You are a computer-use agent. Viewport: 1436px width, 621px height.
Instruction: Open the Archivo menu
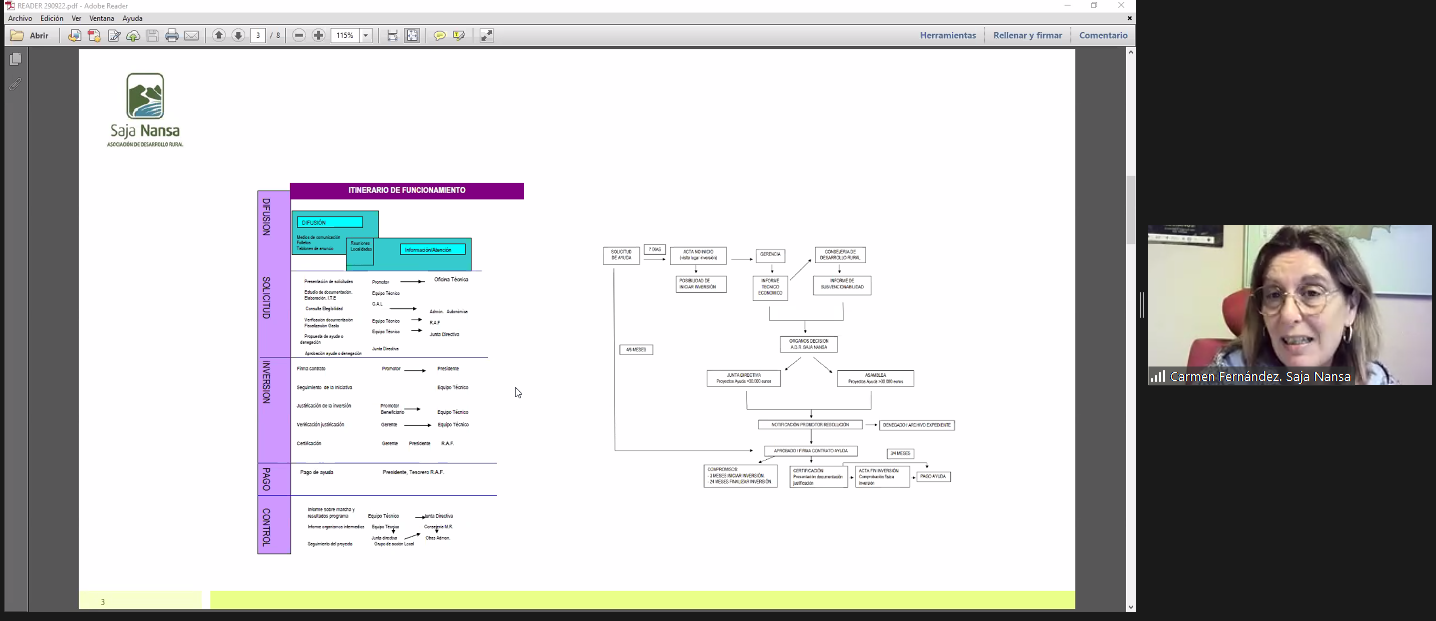20,18
